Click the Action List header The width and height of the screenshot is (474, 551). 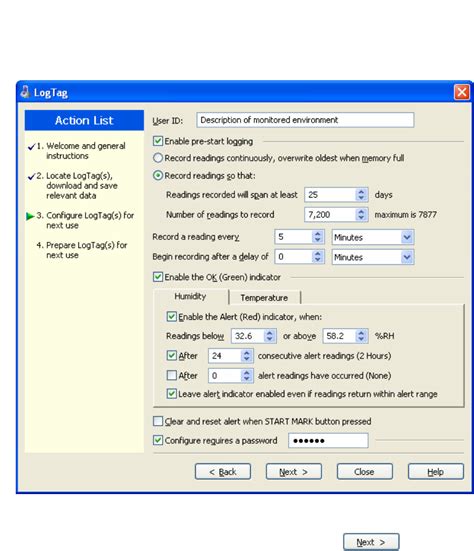point(84,120)
